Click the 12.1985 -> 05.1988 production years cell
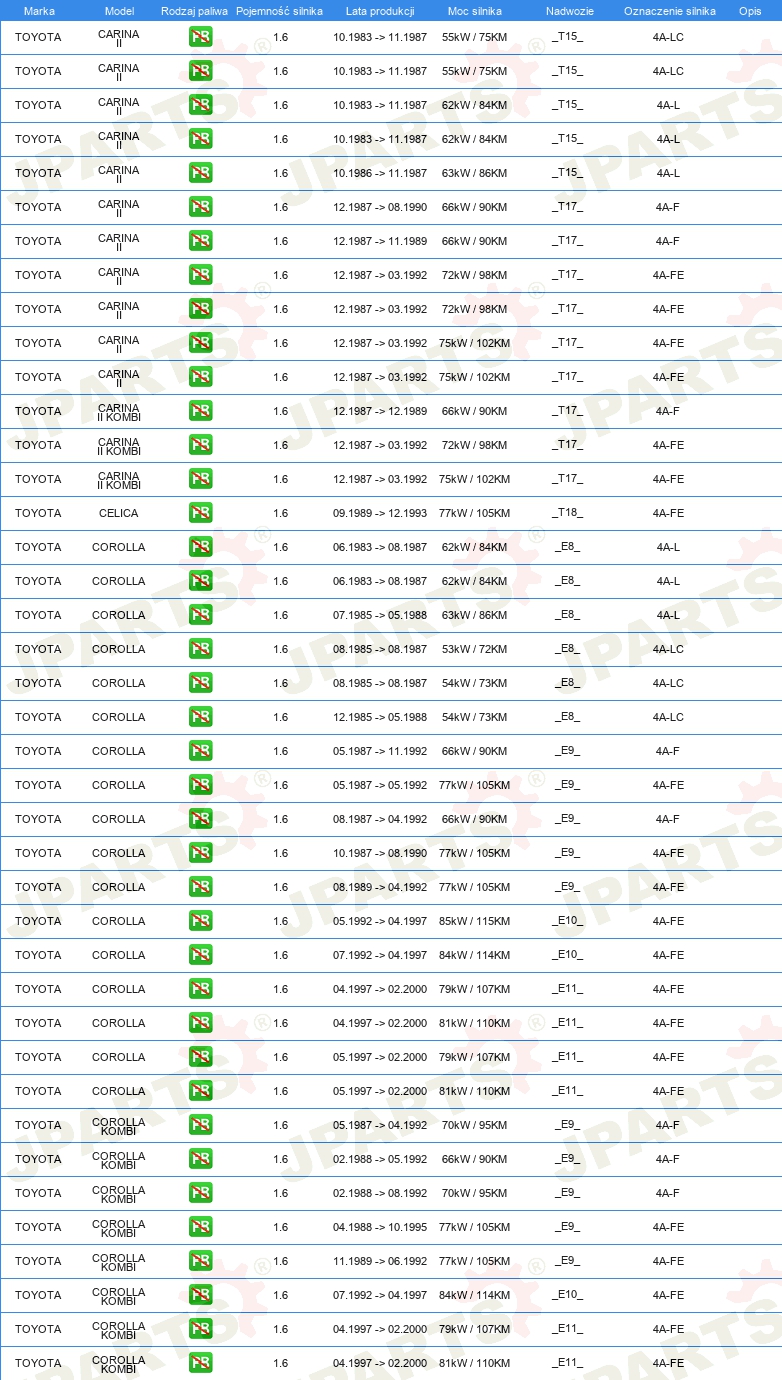 (380, 717)
